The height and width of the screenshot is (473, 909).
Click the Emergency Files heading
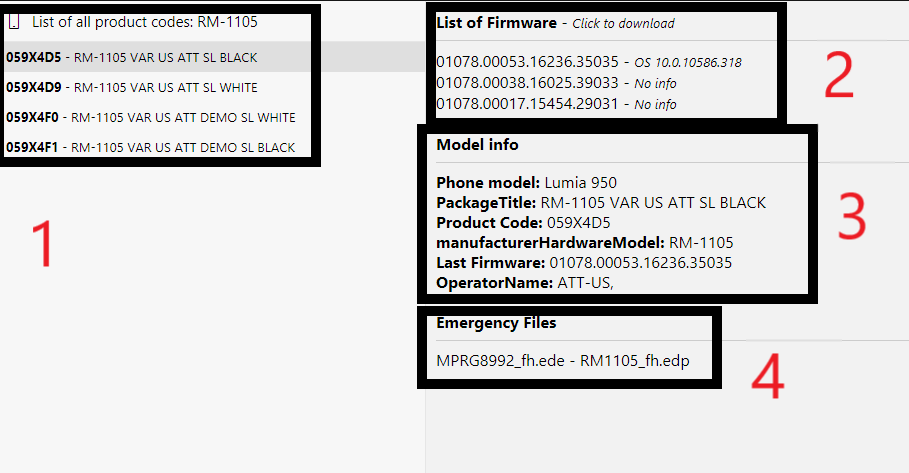click(x=496, y=323)
